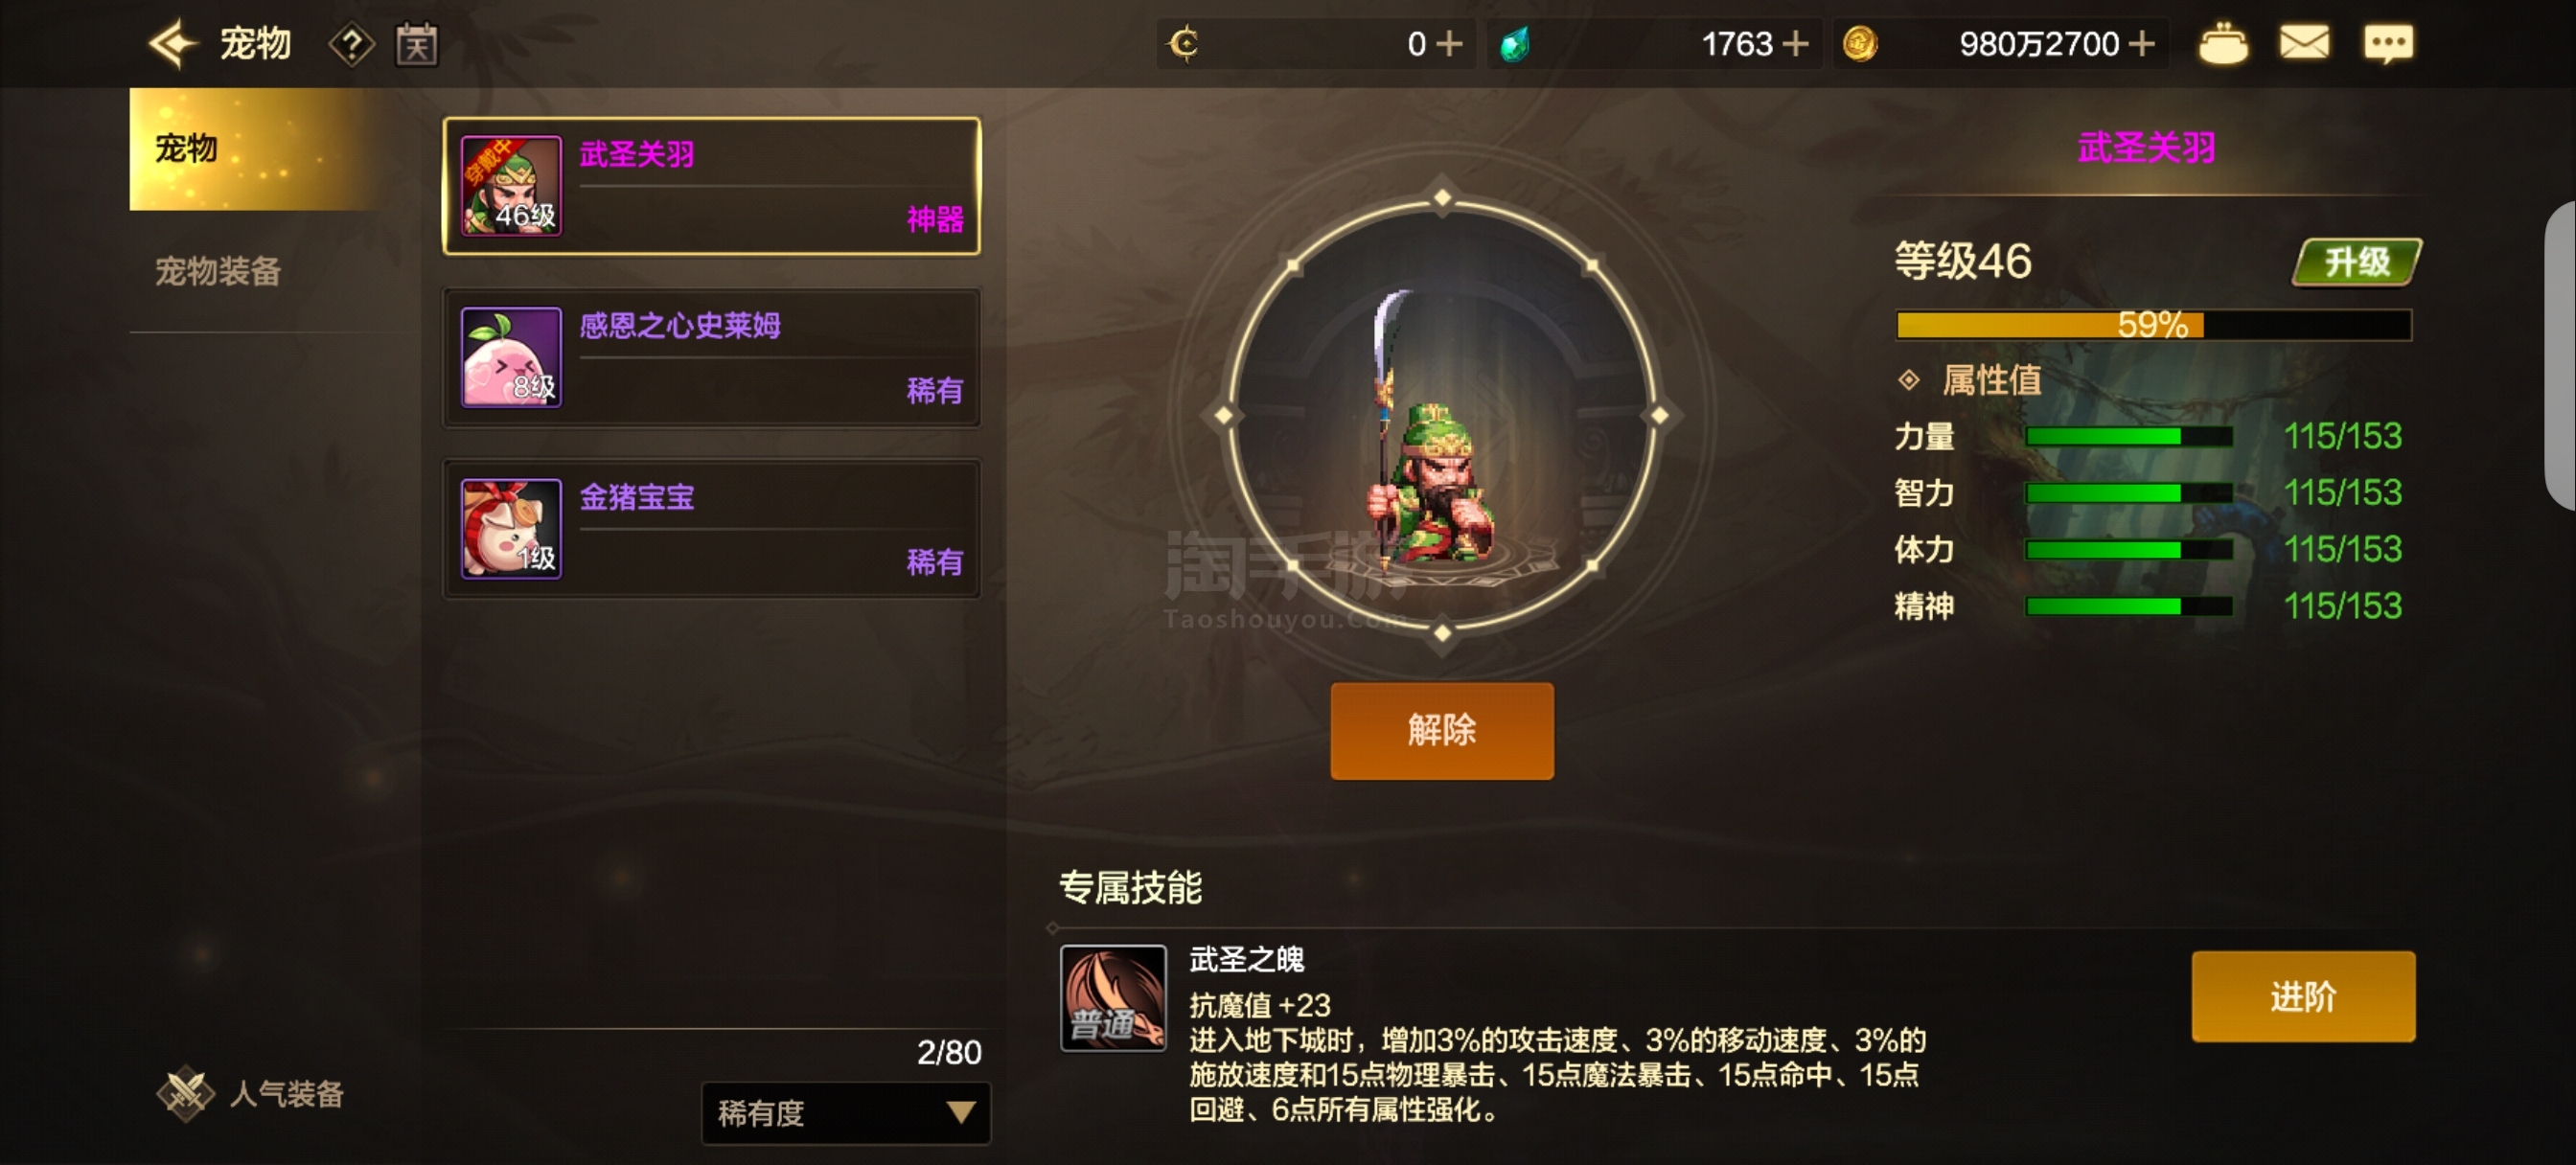Click the 解除 button

pos(1441,730)
